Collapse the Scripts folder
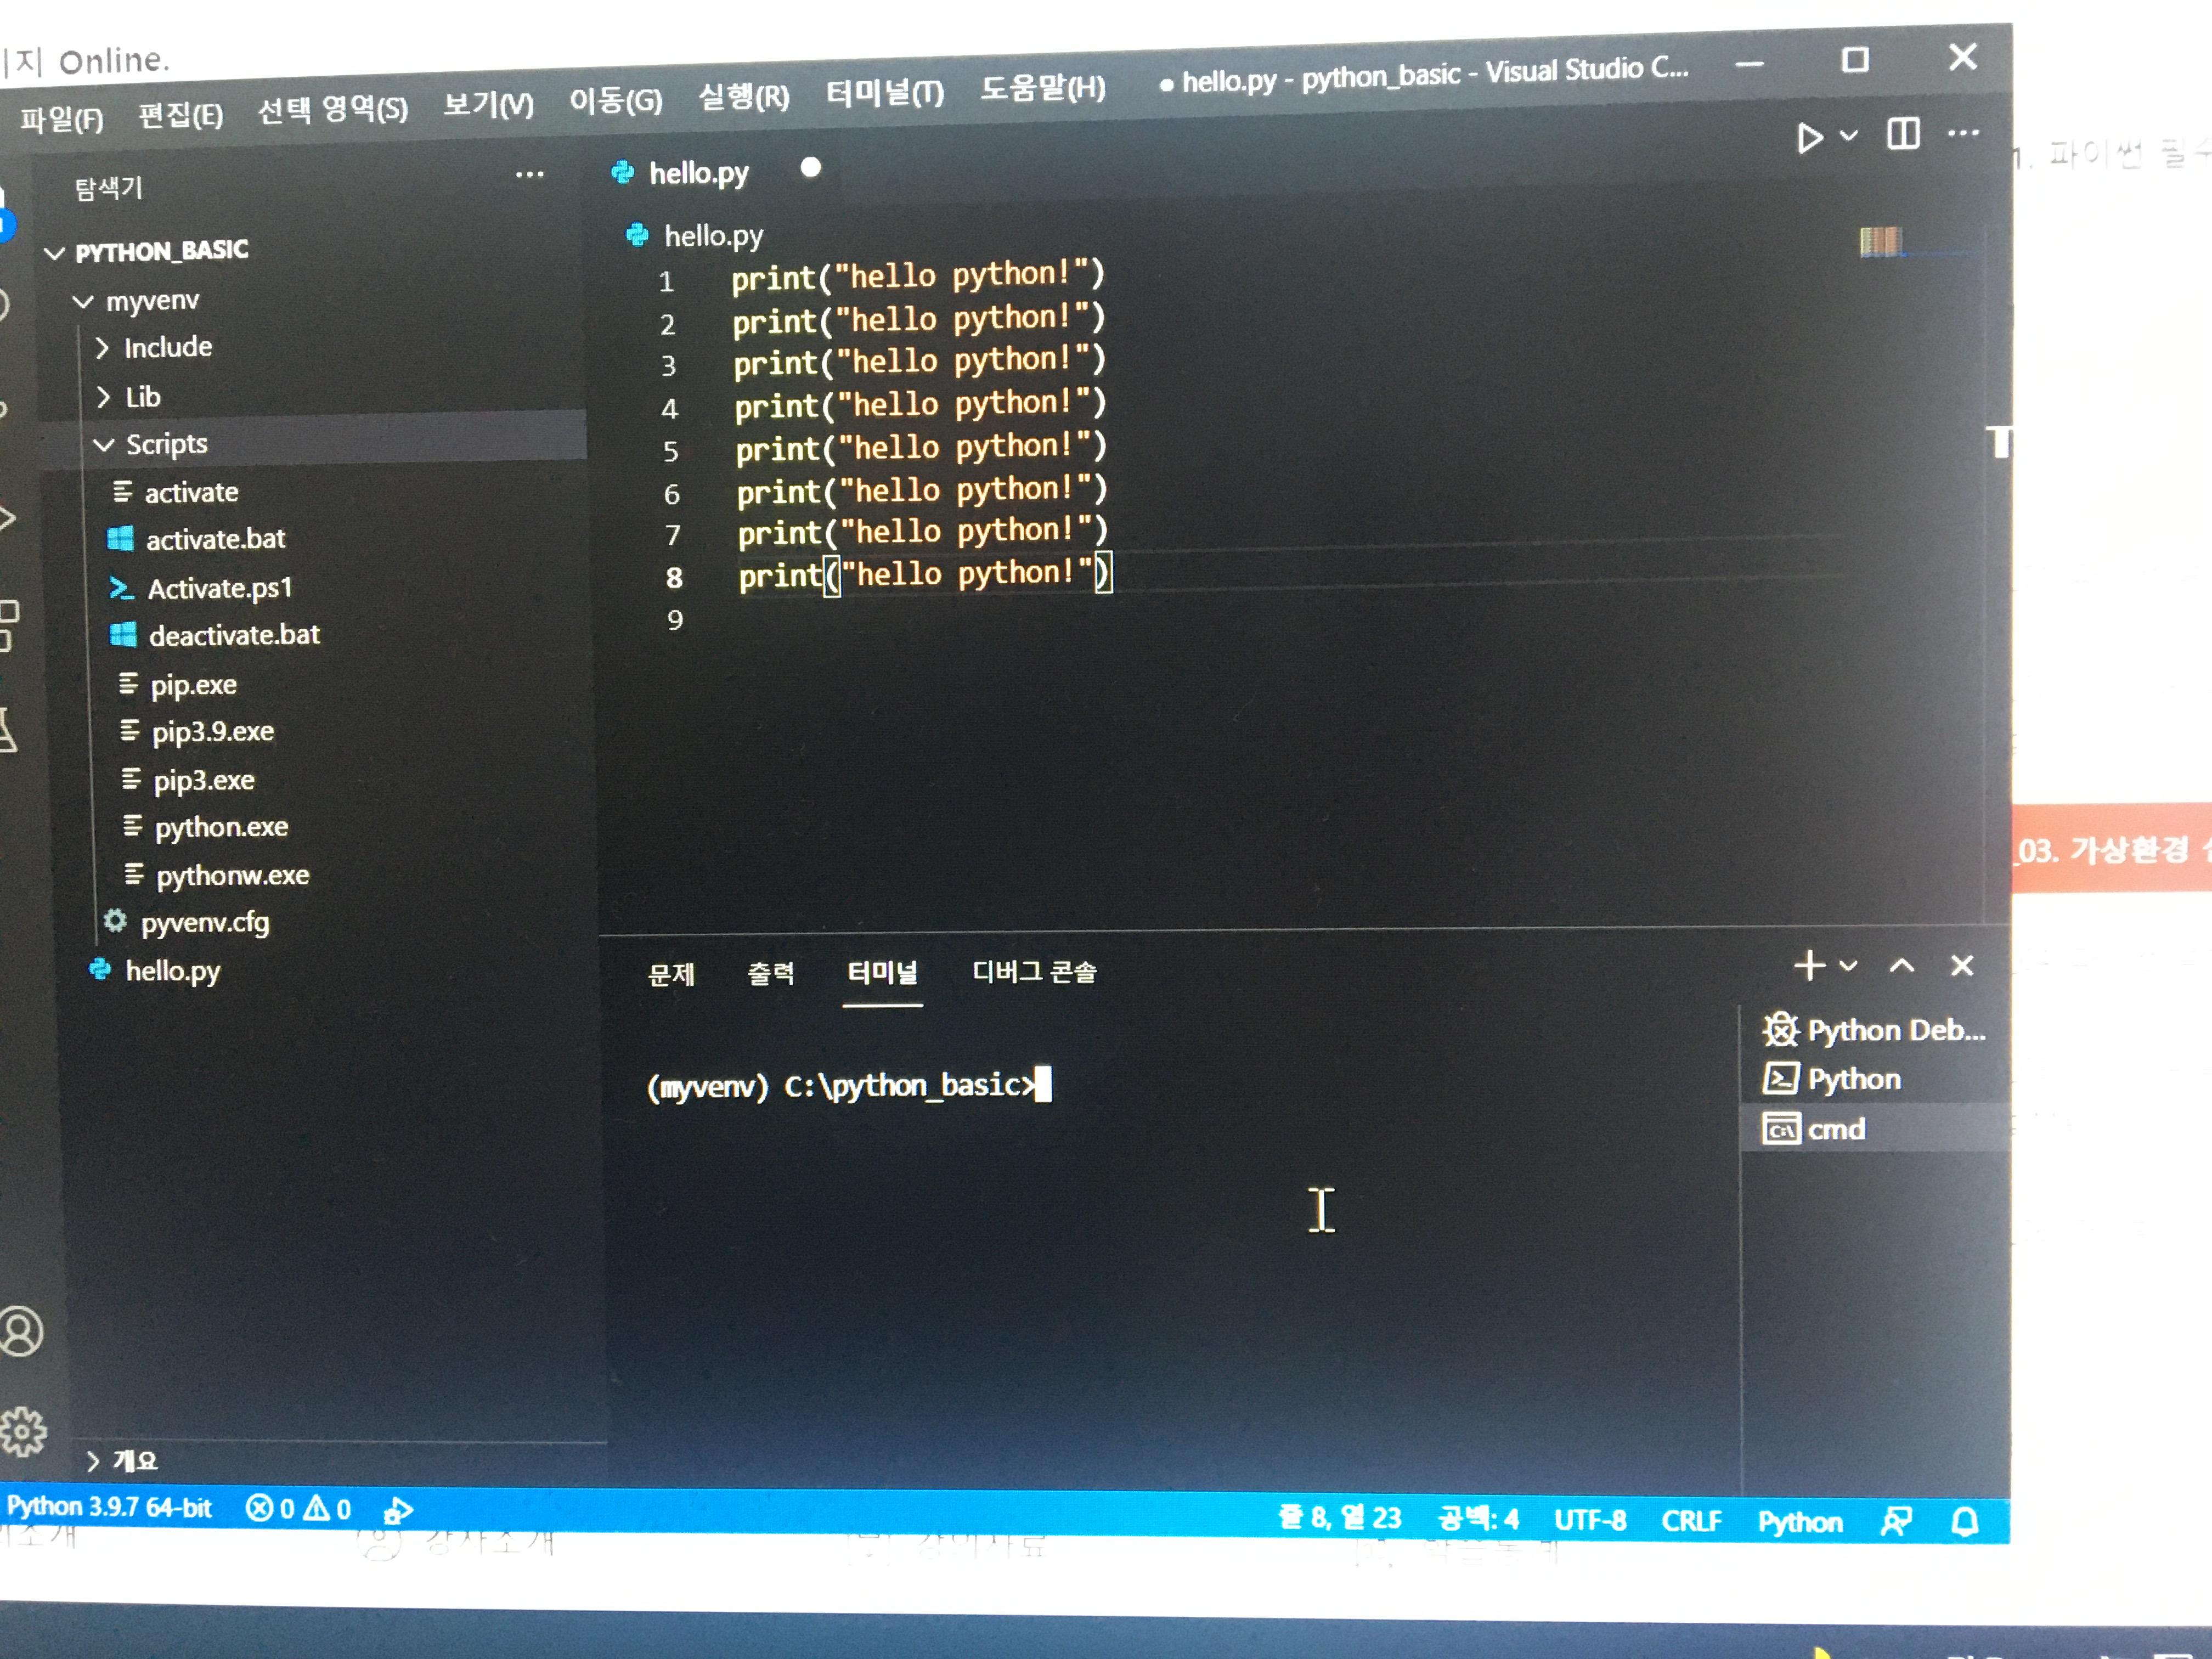The image size is (2212, 1659). [166, 444]
